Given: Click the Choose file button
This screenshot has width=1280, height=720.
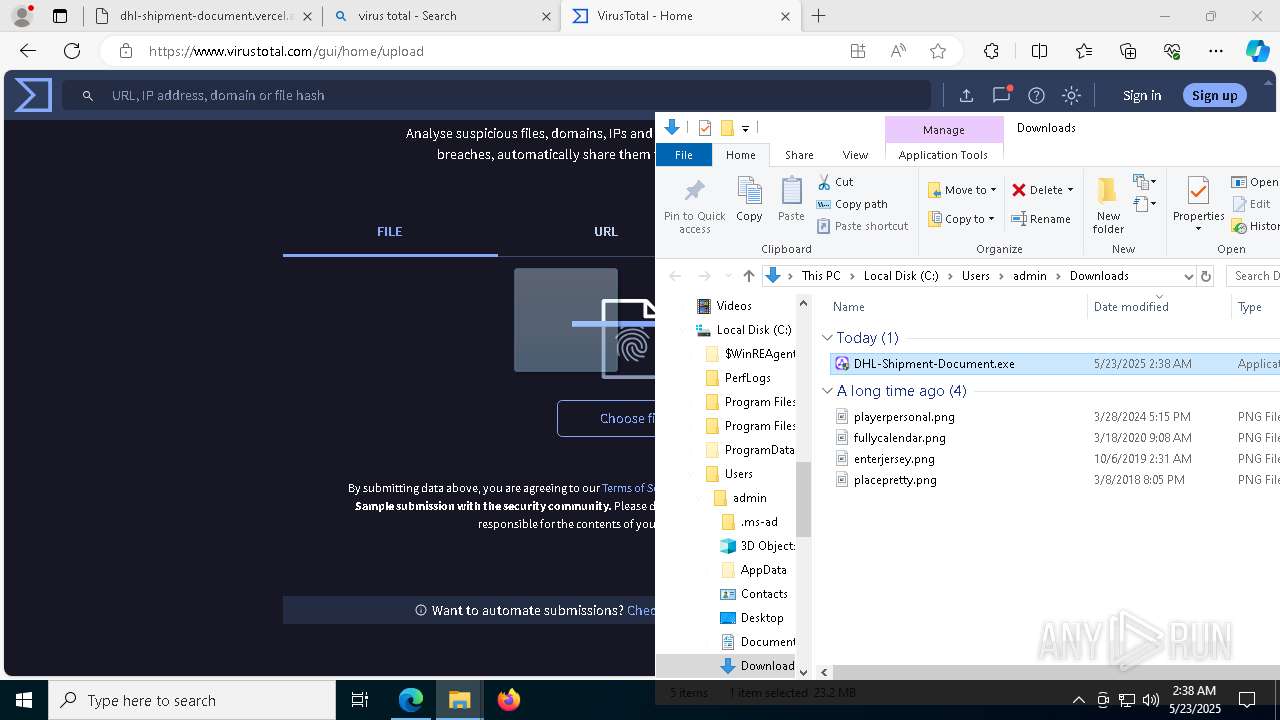Looking at the screenshot, I should 607,418.
